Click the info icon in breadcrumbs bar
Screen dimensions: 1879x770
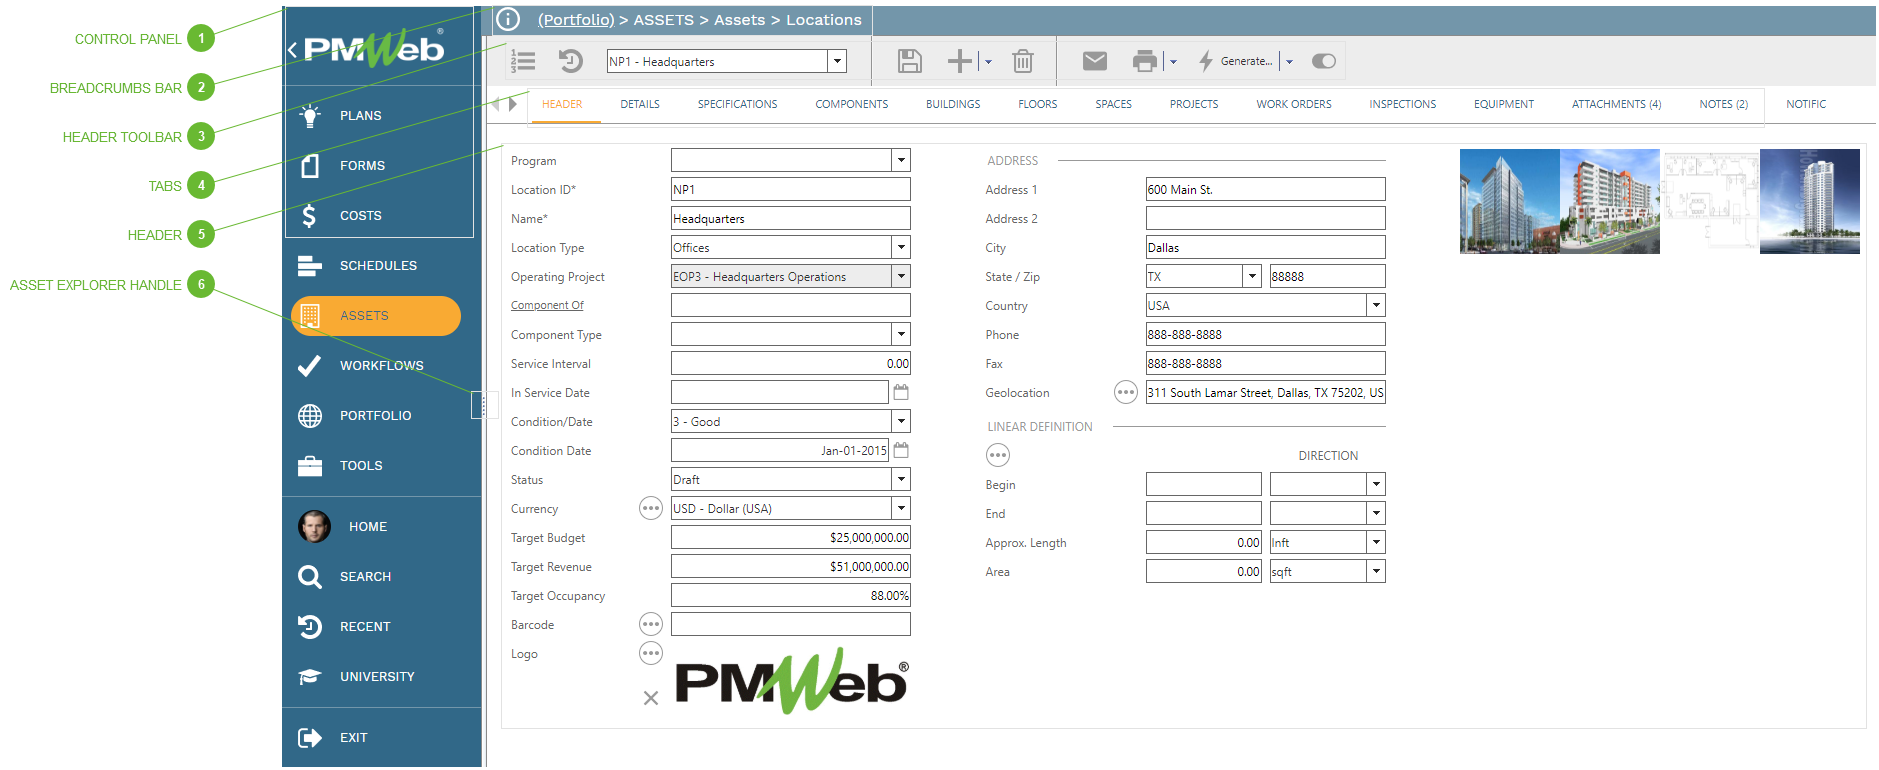click(x=508, y=19)
